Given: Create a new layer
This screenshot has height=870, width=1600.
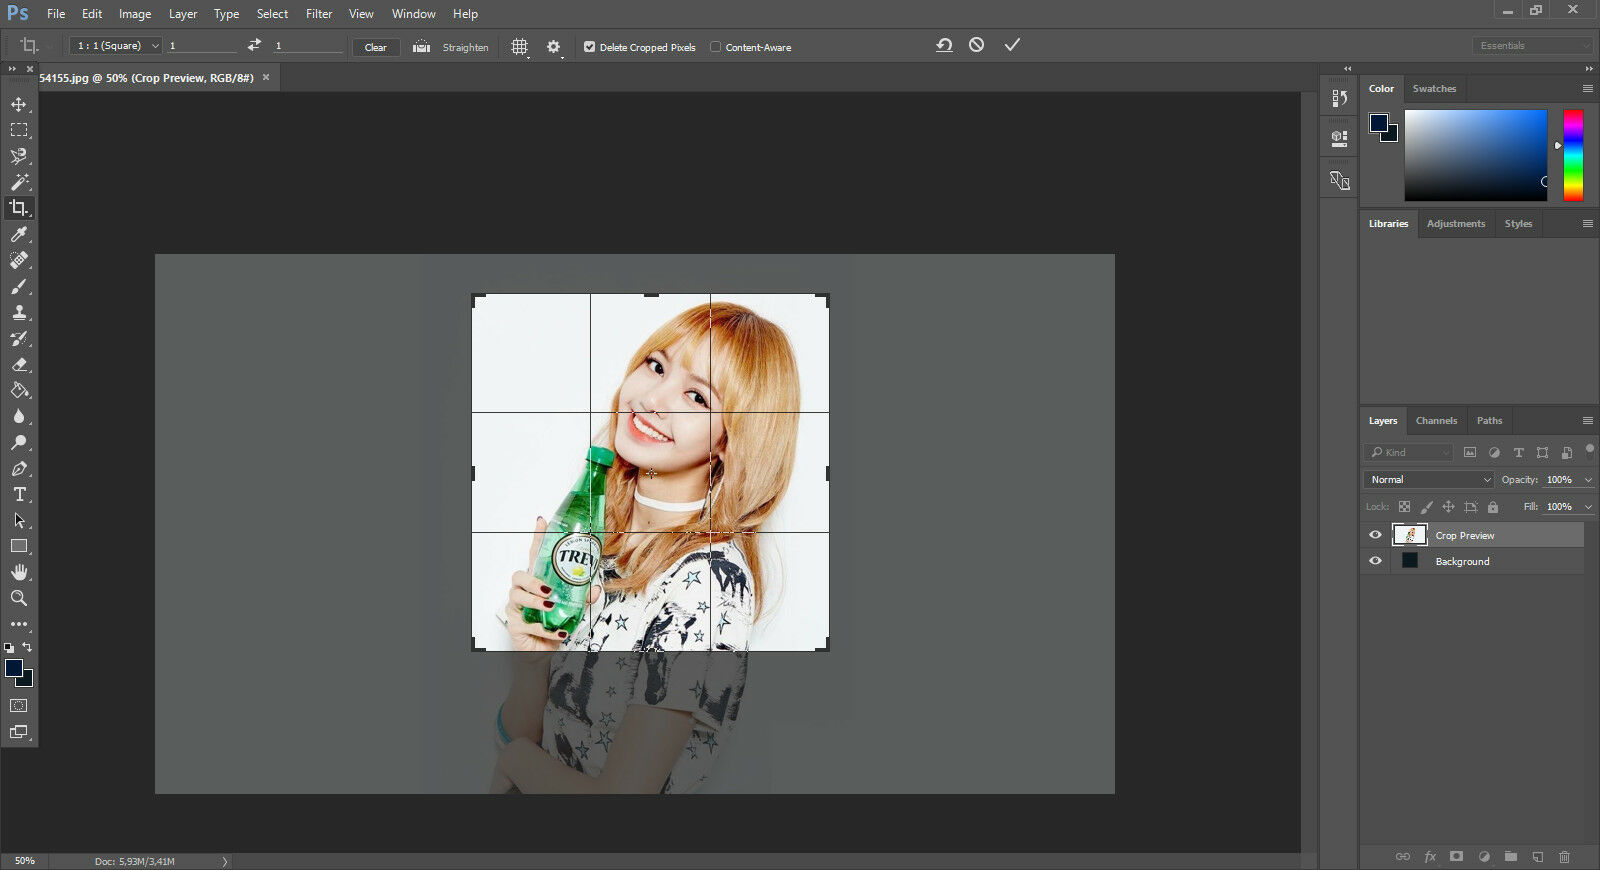Looking at the screenshot, I should coord(1538,857).
